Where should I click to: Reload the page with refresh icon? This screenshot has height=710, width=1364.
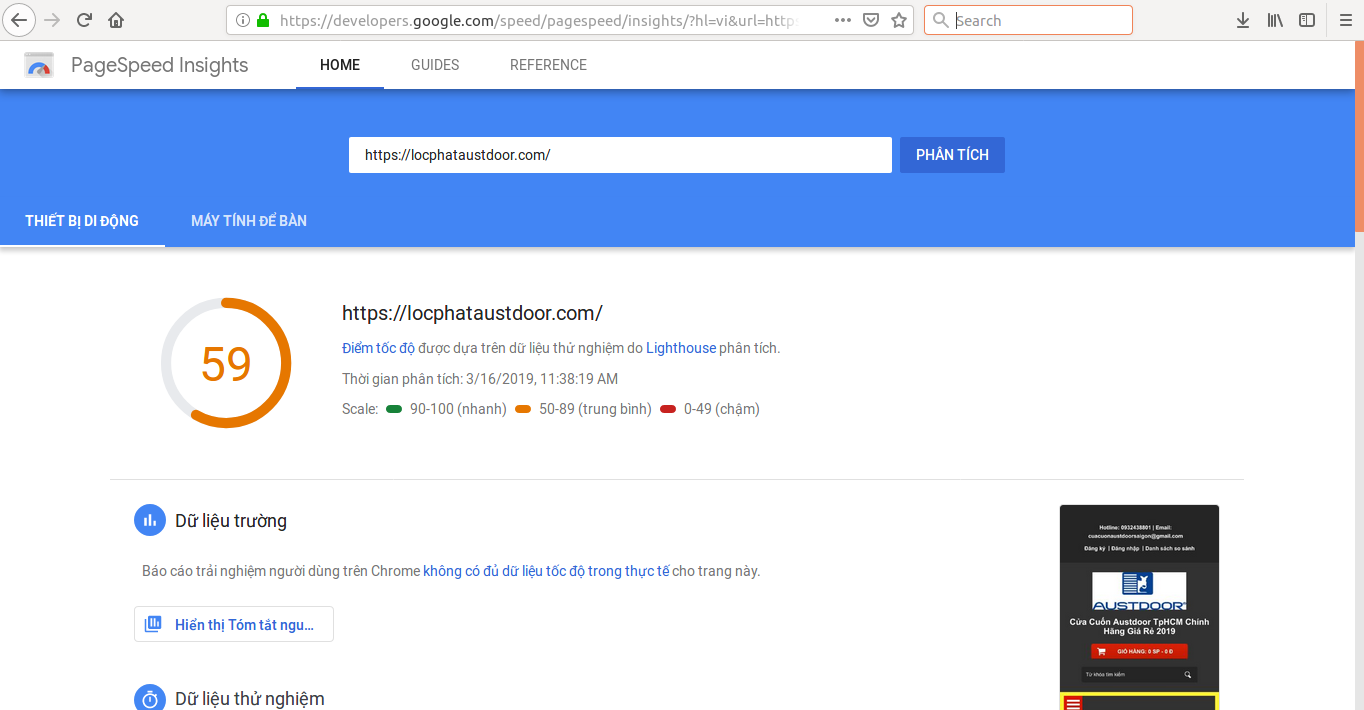pyautogui.click(x=85, y=20)
